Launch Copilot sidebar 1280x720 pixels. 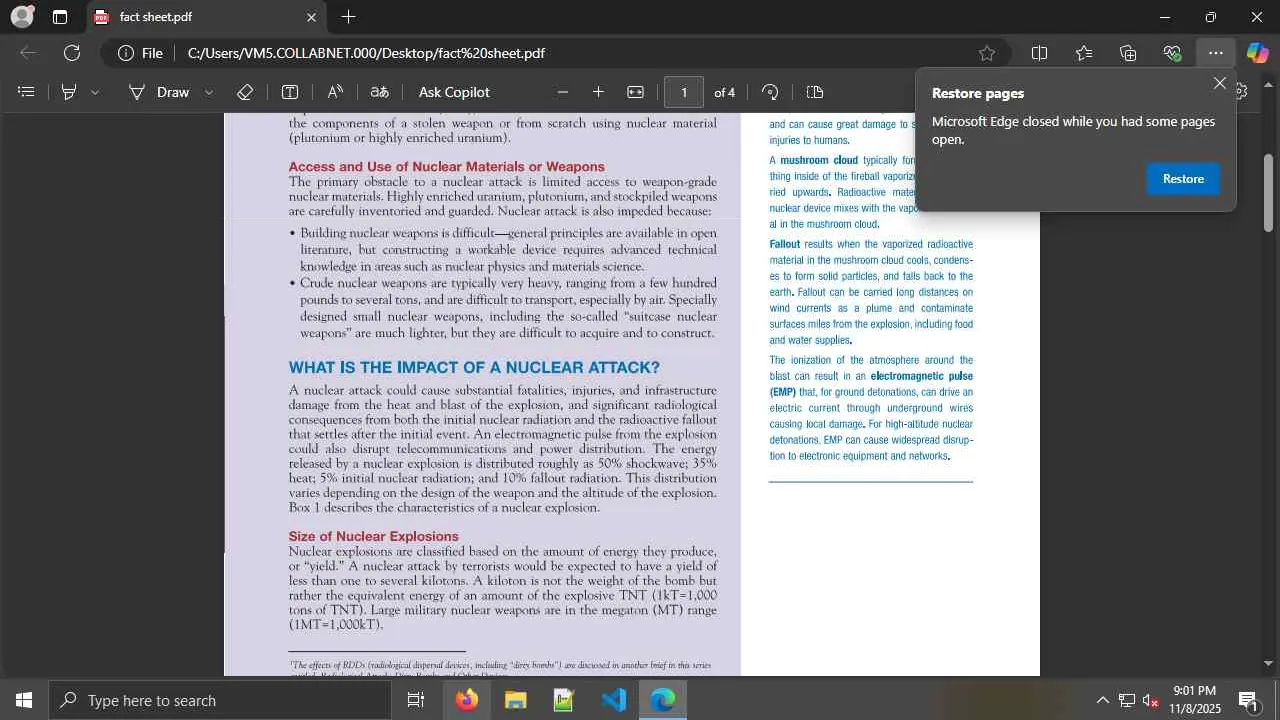[x=1257, y=53]
